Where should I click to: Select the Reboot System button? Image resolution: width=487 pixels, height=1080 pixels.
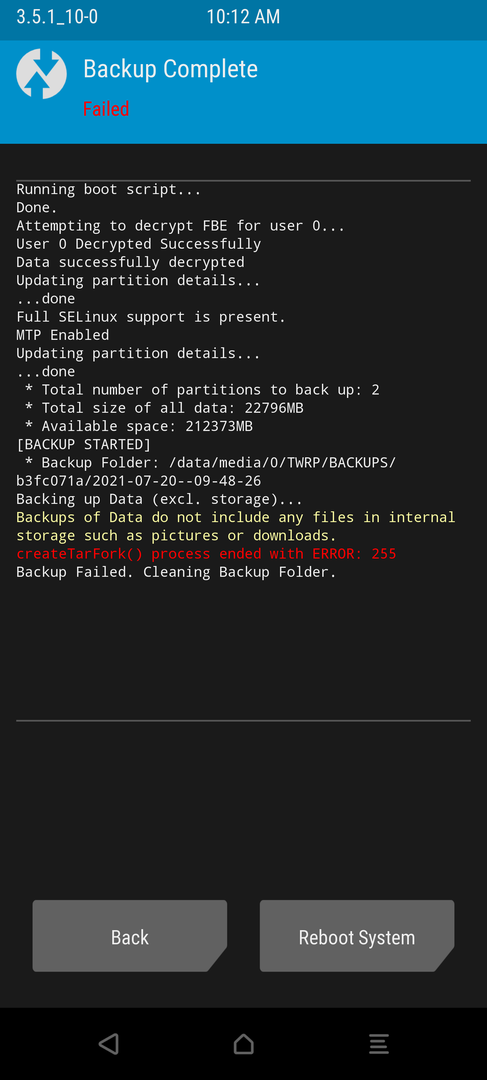[357, 936]
